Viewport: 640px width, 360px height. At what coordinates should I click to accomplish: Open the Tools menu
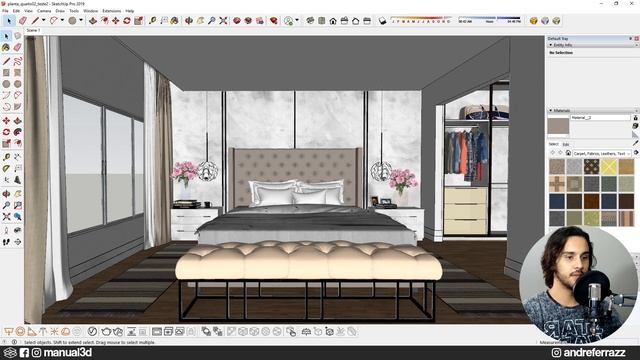pos(74,11)
